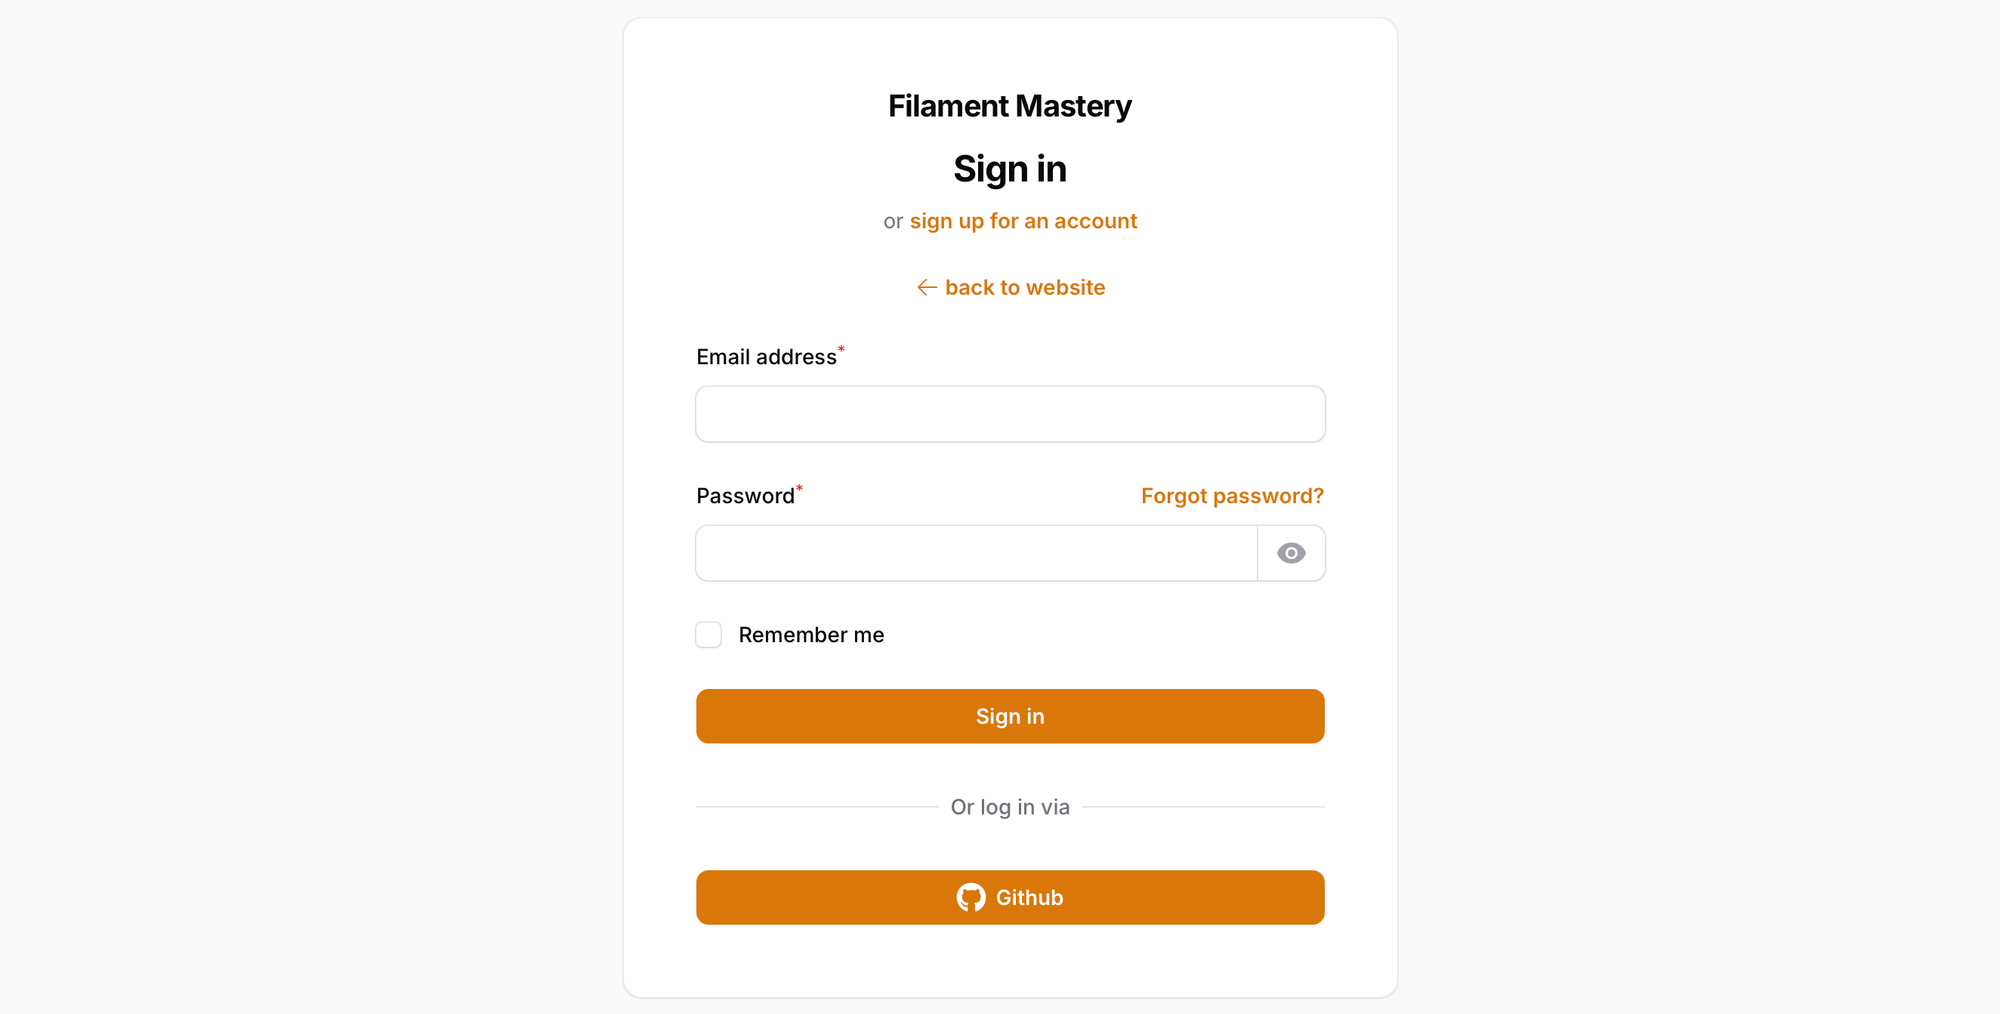
Task: Click the Remember me label text
Action: pyautogui.click(x=811, y=634)
